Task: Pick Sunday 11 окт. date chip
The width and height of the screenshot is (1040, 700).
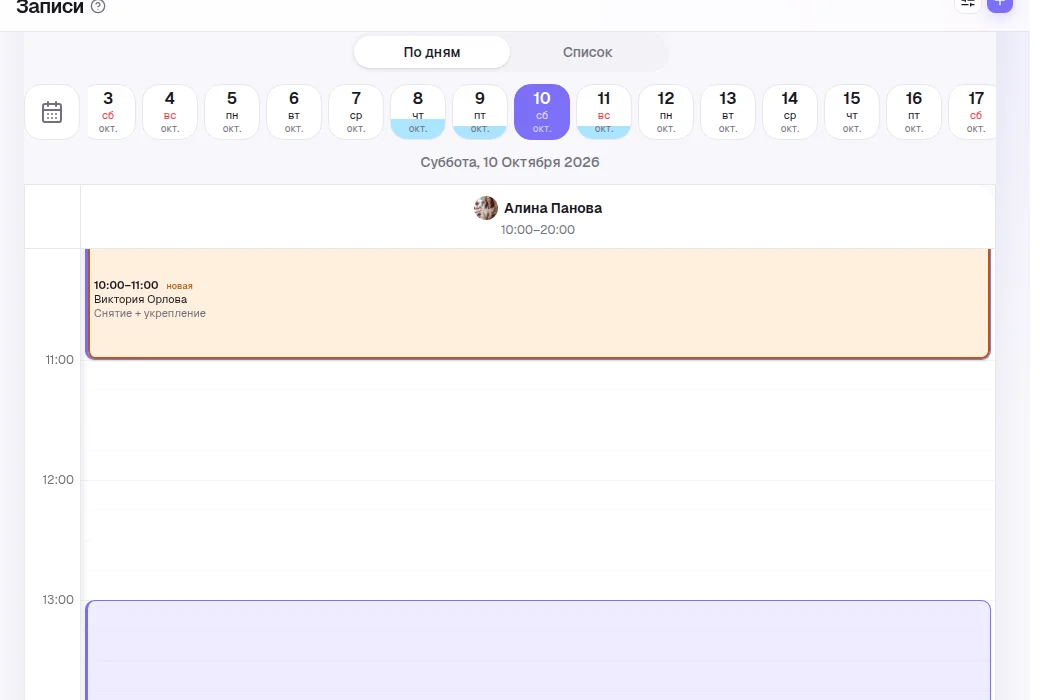Action: click(604, 112)
